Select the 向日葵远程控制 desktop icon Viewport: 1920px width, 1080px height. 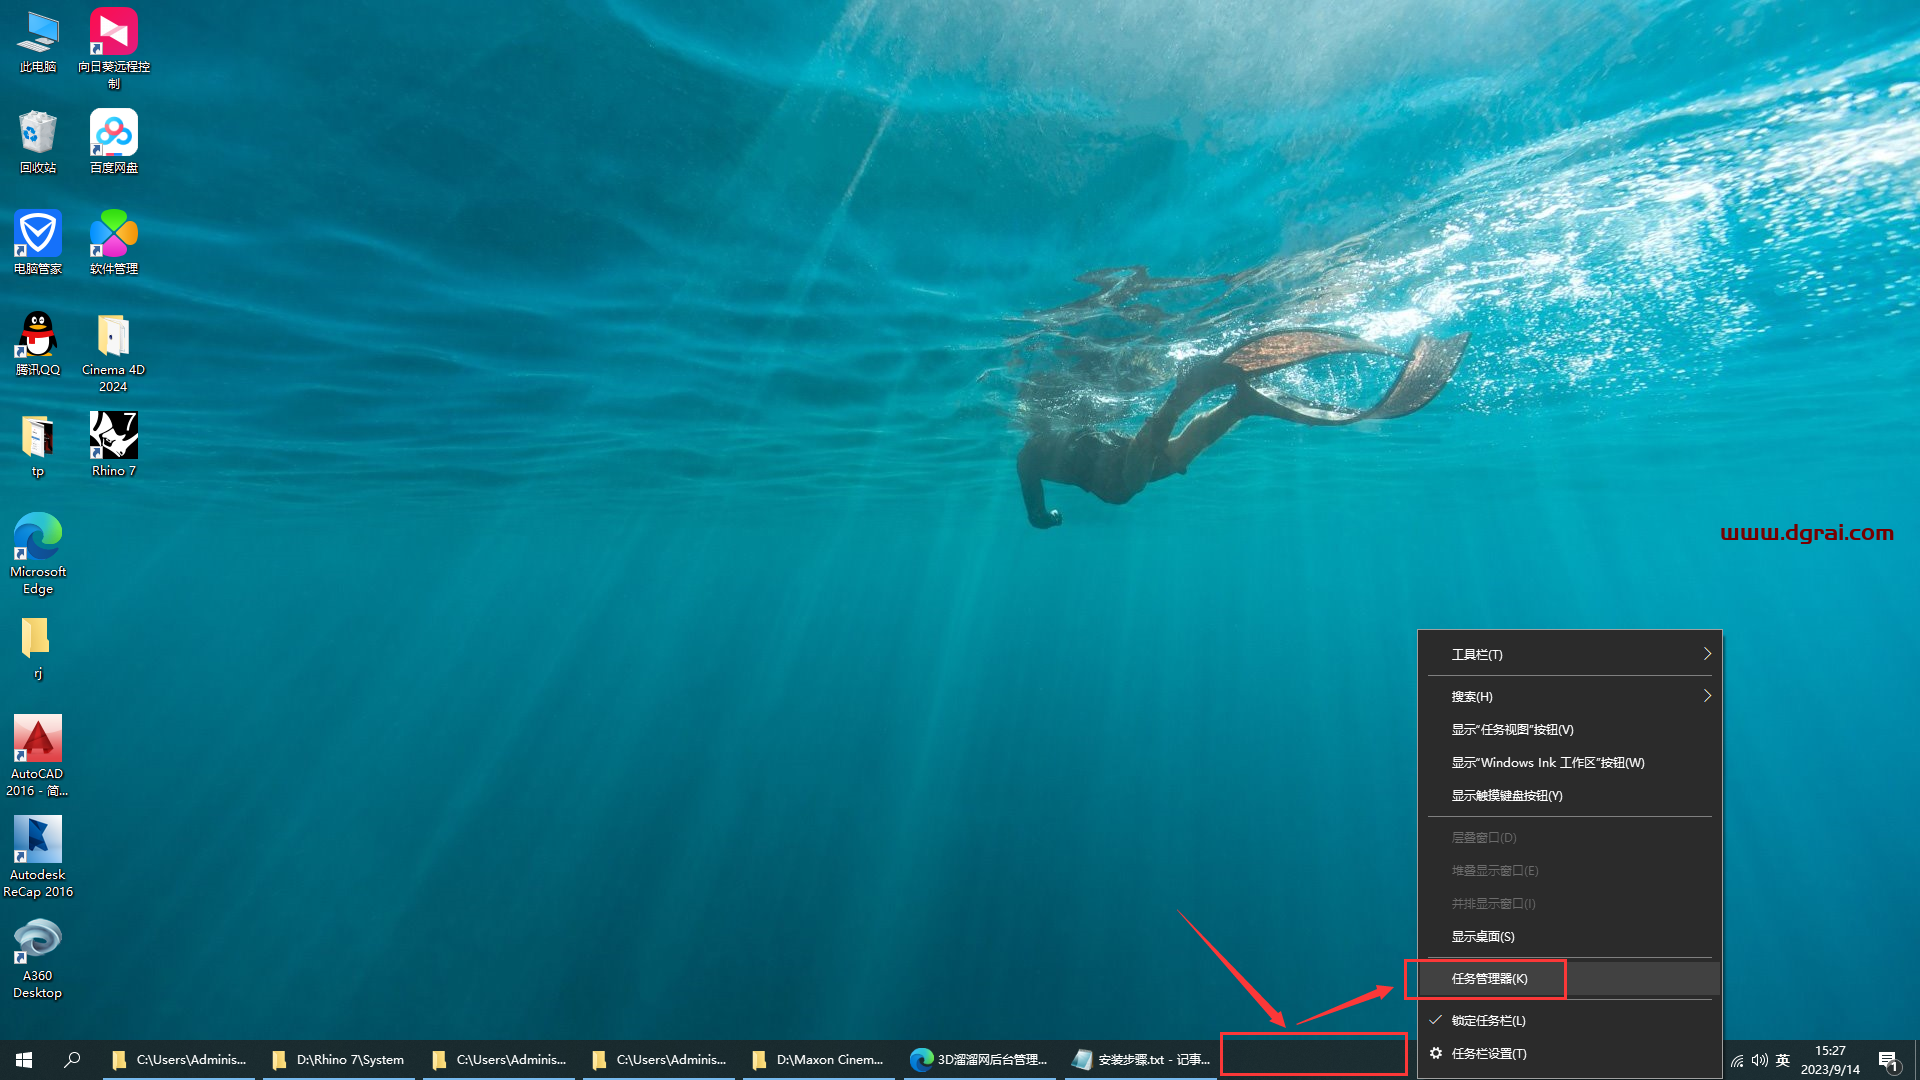[113, 48]
